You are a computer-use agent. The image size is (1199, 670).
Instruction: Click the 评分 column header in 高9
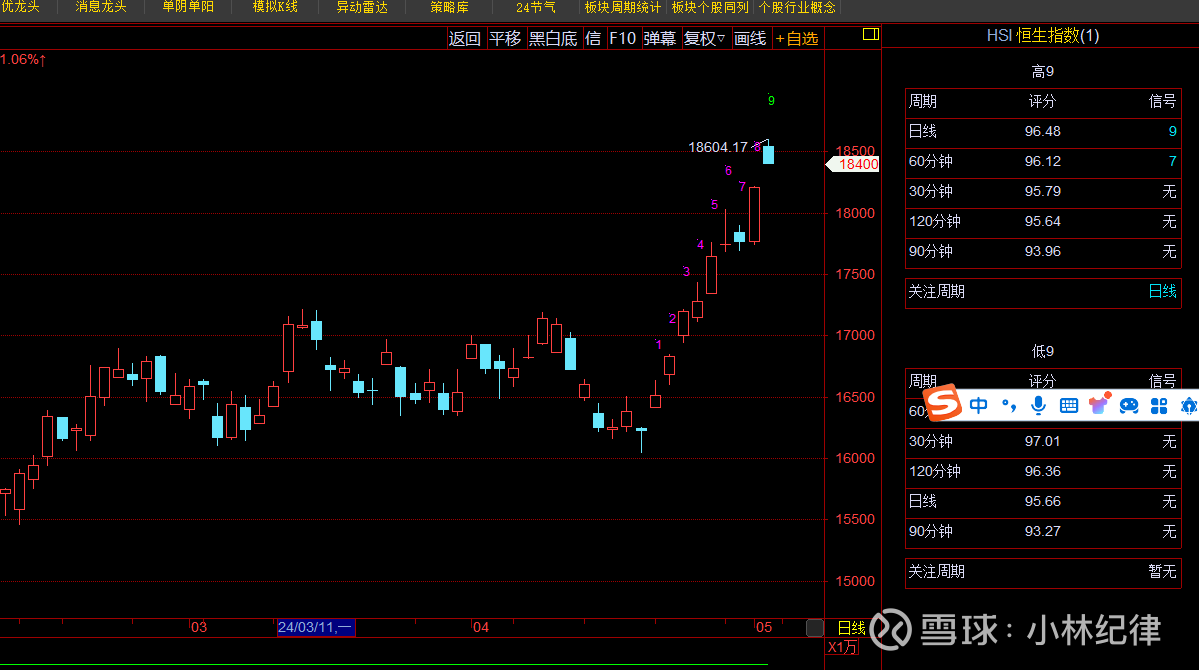coord(1042,102)
